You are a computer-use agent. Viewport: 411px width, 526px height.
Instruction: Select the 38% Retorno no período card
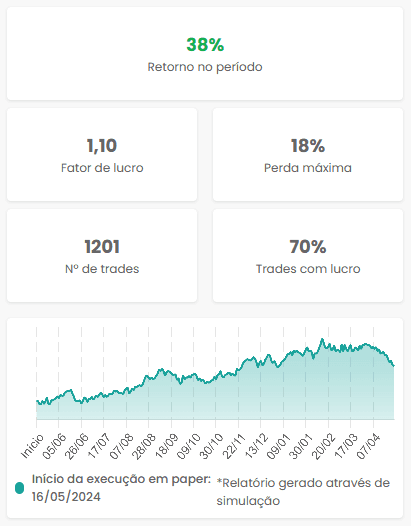click(x=205, y=53)
